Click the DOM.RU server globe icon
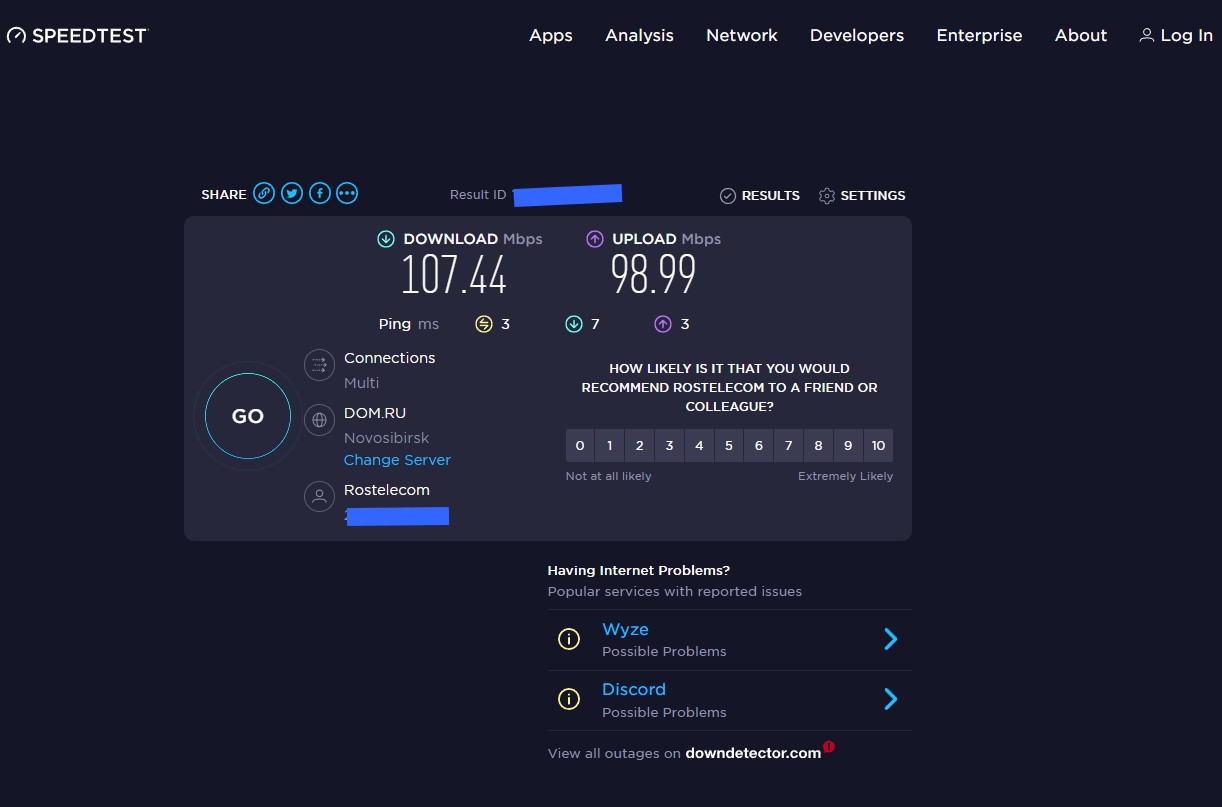 pyautogui.click(x=320, y=421)
